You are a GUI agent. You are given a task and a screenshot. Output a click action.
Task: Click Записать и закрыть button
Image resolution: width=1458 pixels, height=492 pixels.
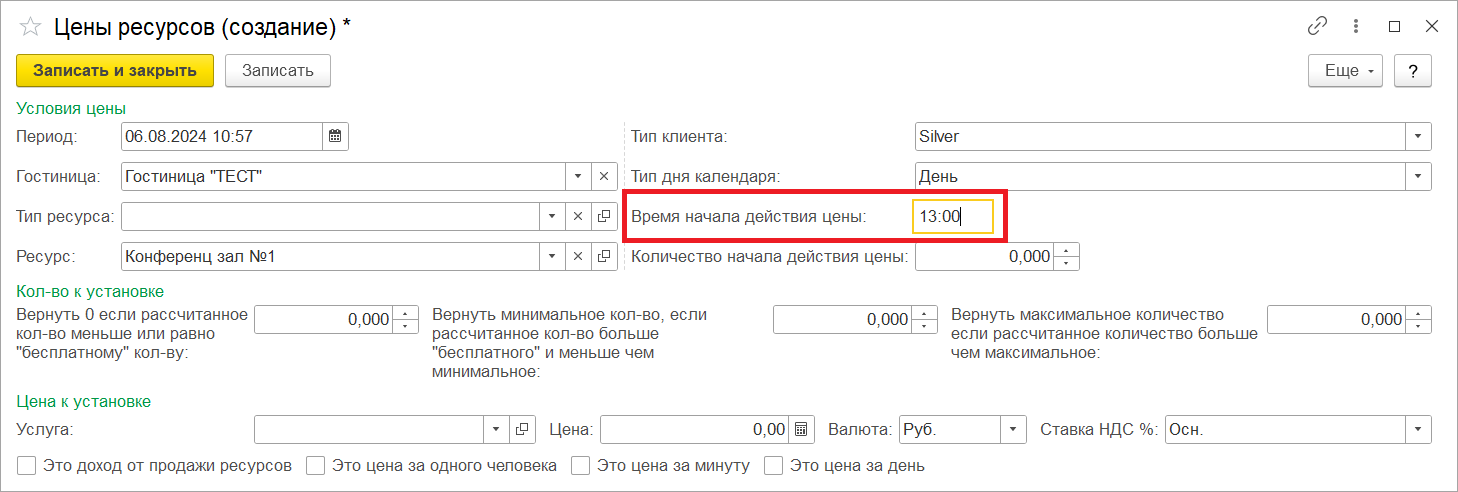115,70
